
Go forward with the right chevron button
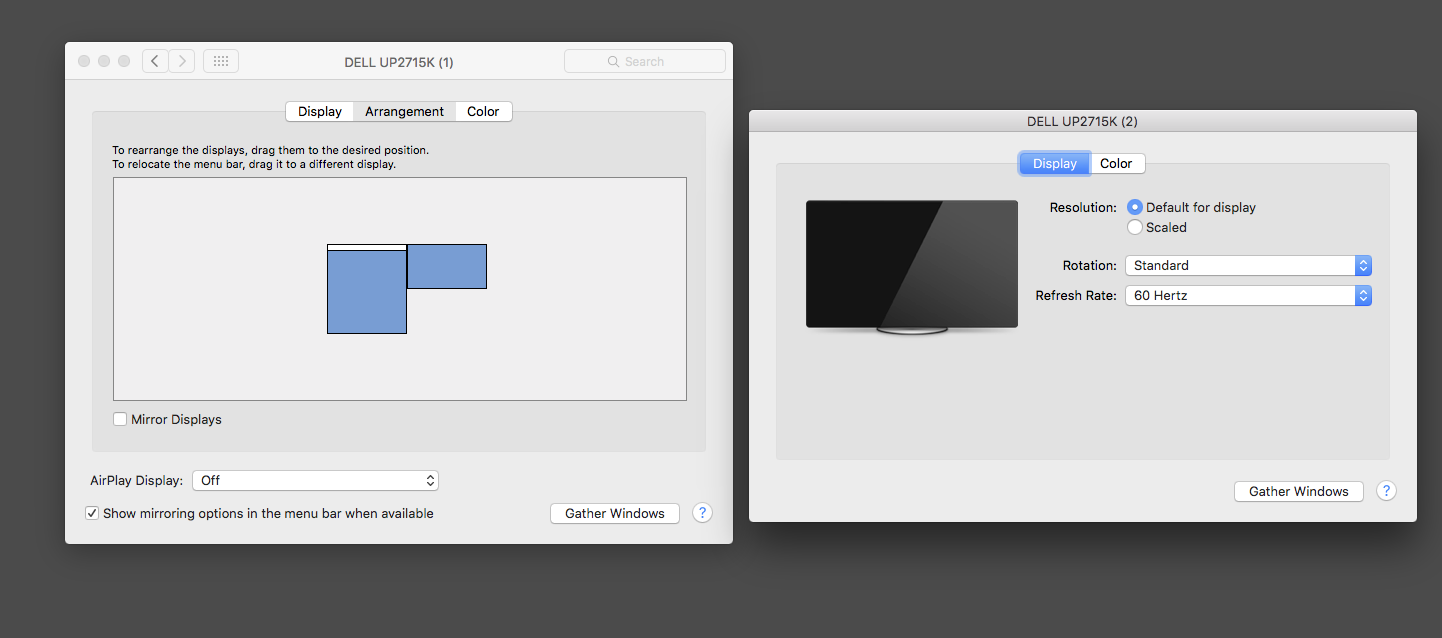point(181,61)
